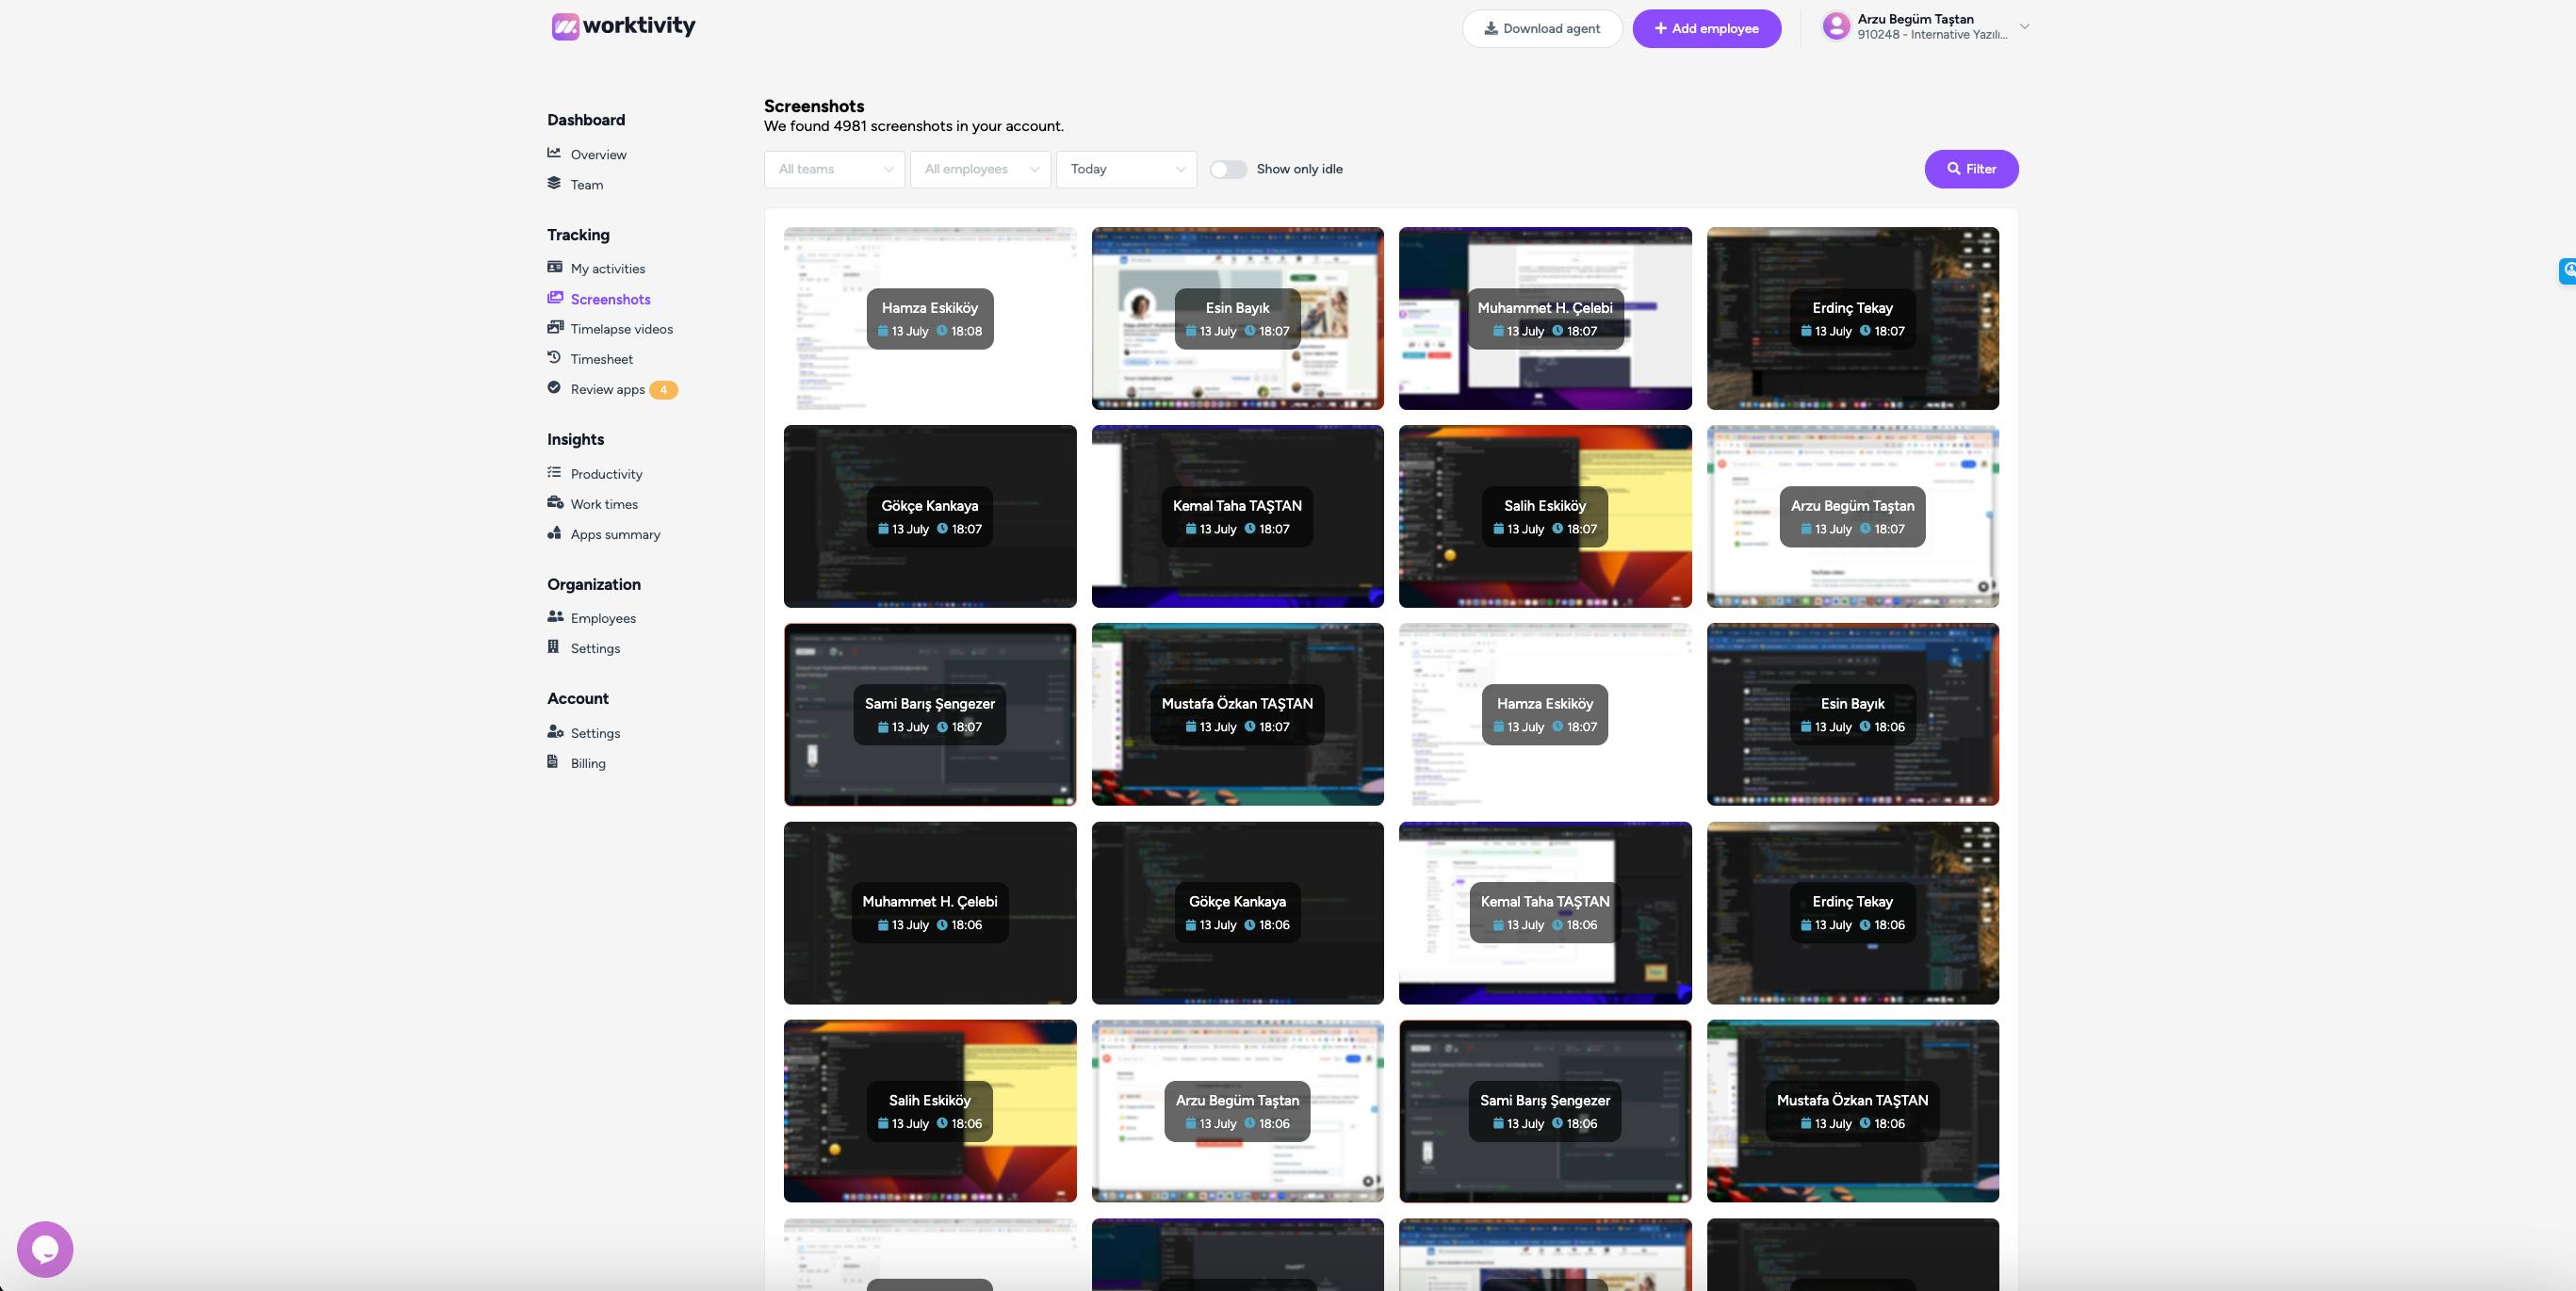The image size is (2576, 1291).
Task: Open the Review apps page
Action: point(608,389)
